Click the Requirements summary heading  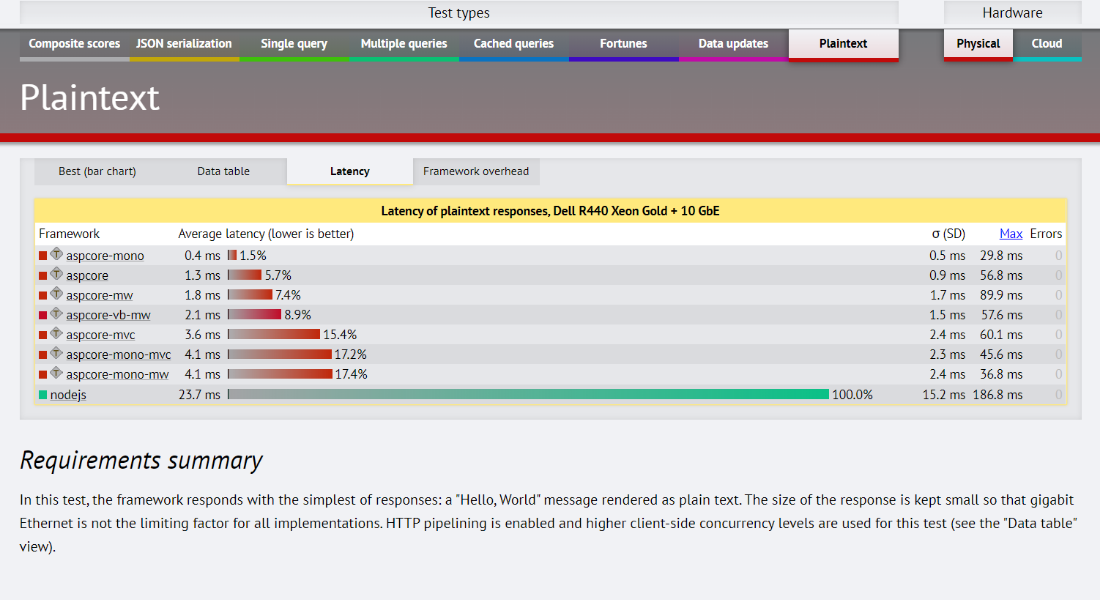[141, 460]
